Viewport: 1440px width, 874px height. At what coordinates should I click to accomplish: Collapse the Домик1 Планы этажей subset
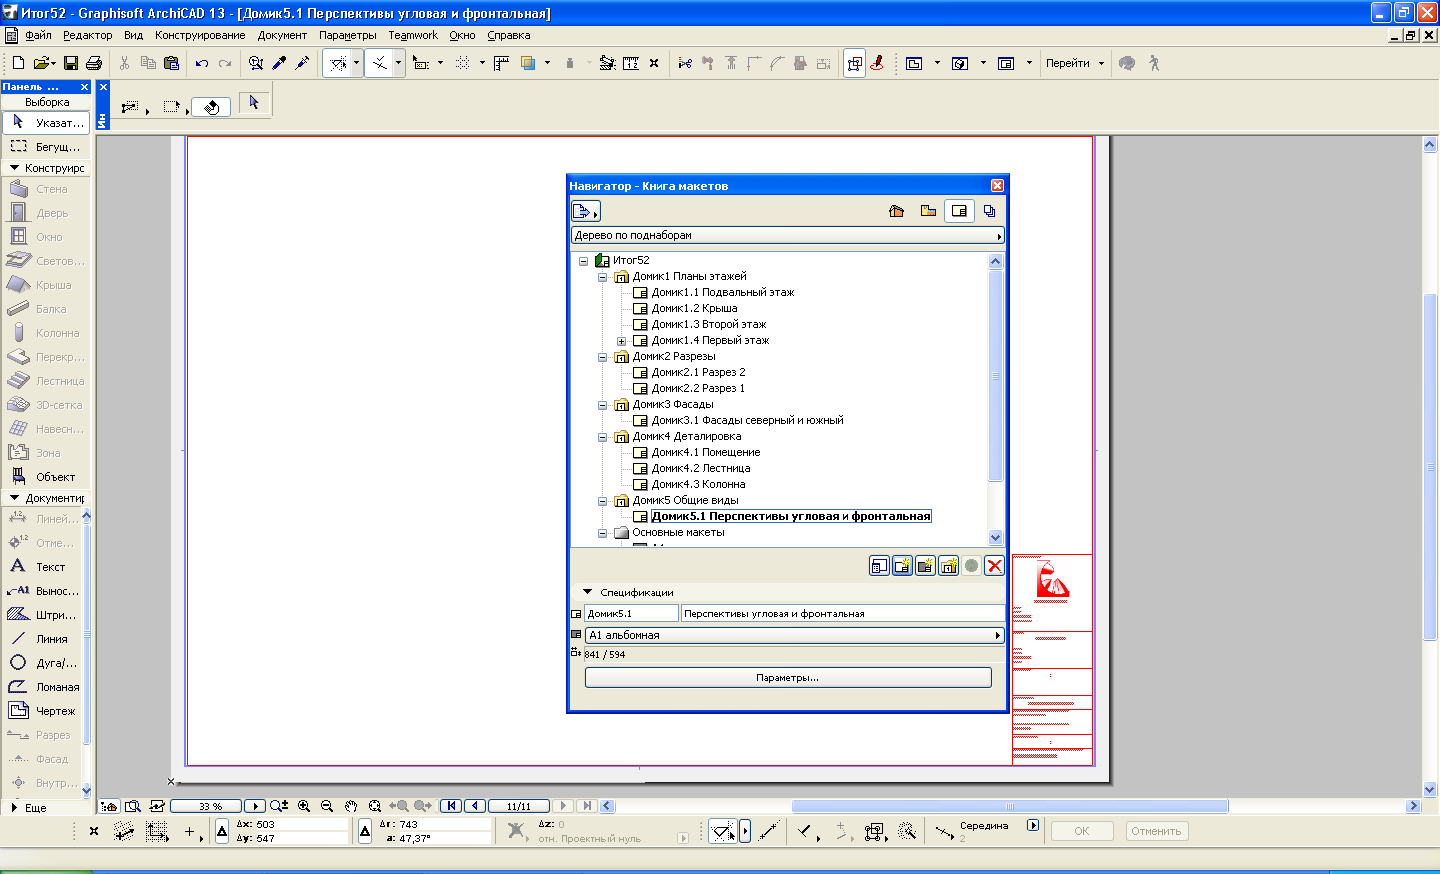[x=603, y=277]
